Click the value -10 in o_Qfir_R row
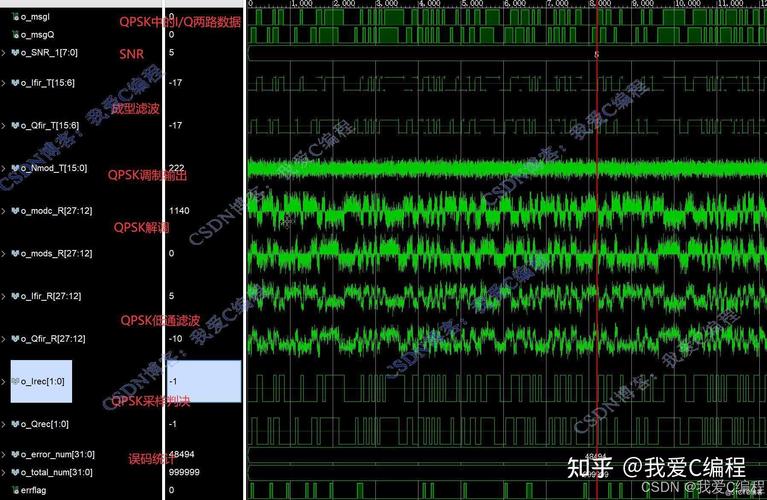This screenshot has height=500, width=767. click(176, 339)
